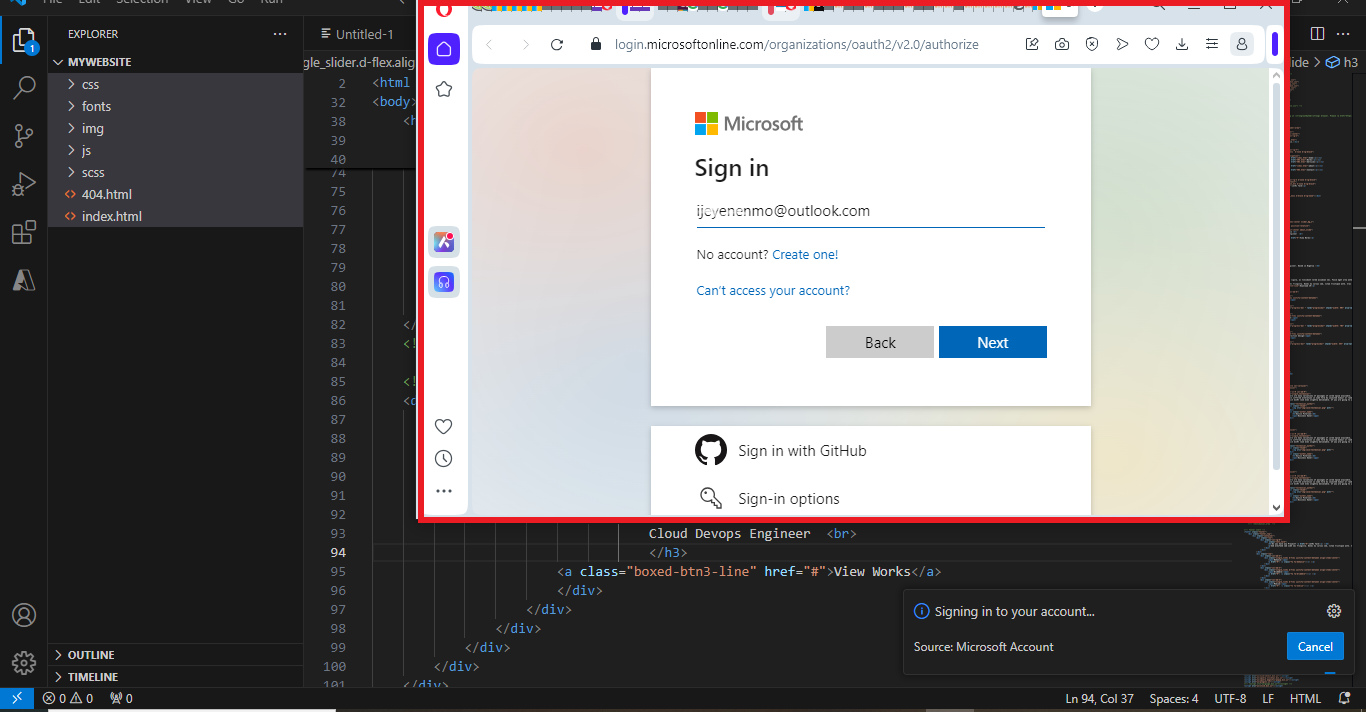The width and height of the screenshot is (1366, 712).
Task: Open the Manage gear in VS Code activity bar
Action: click(24, 662)
